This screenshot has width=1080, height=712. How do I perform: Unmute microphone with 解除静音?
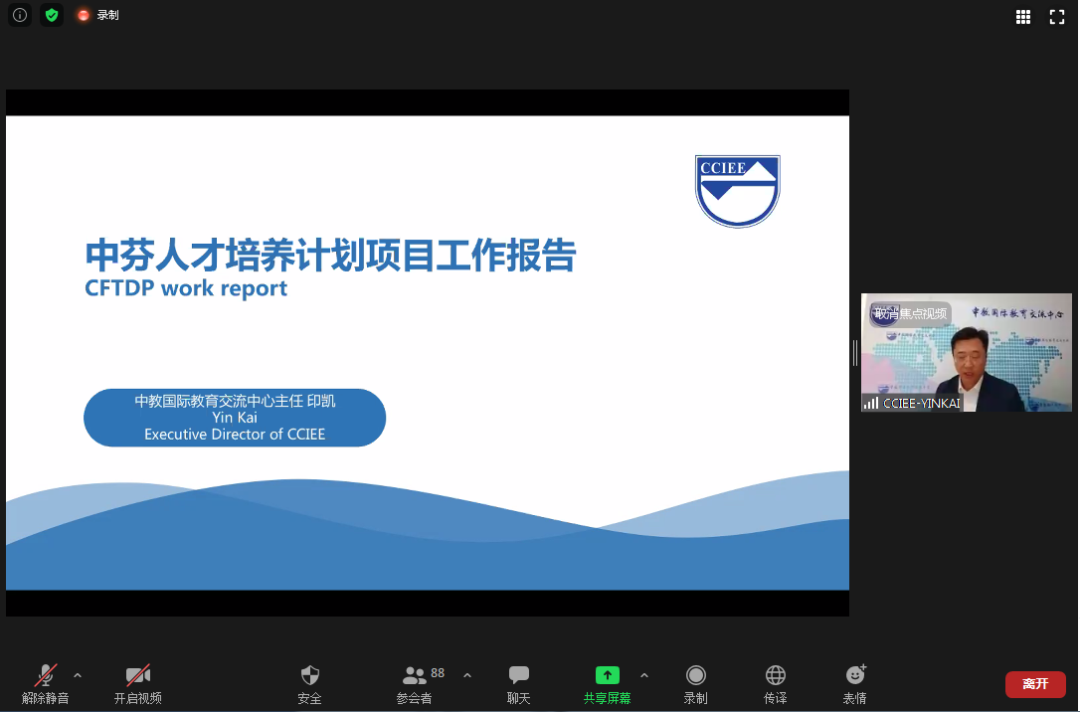click(45, 684)
